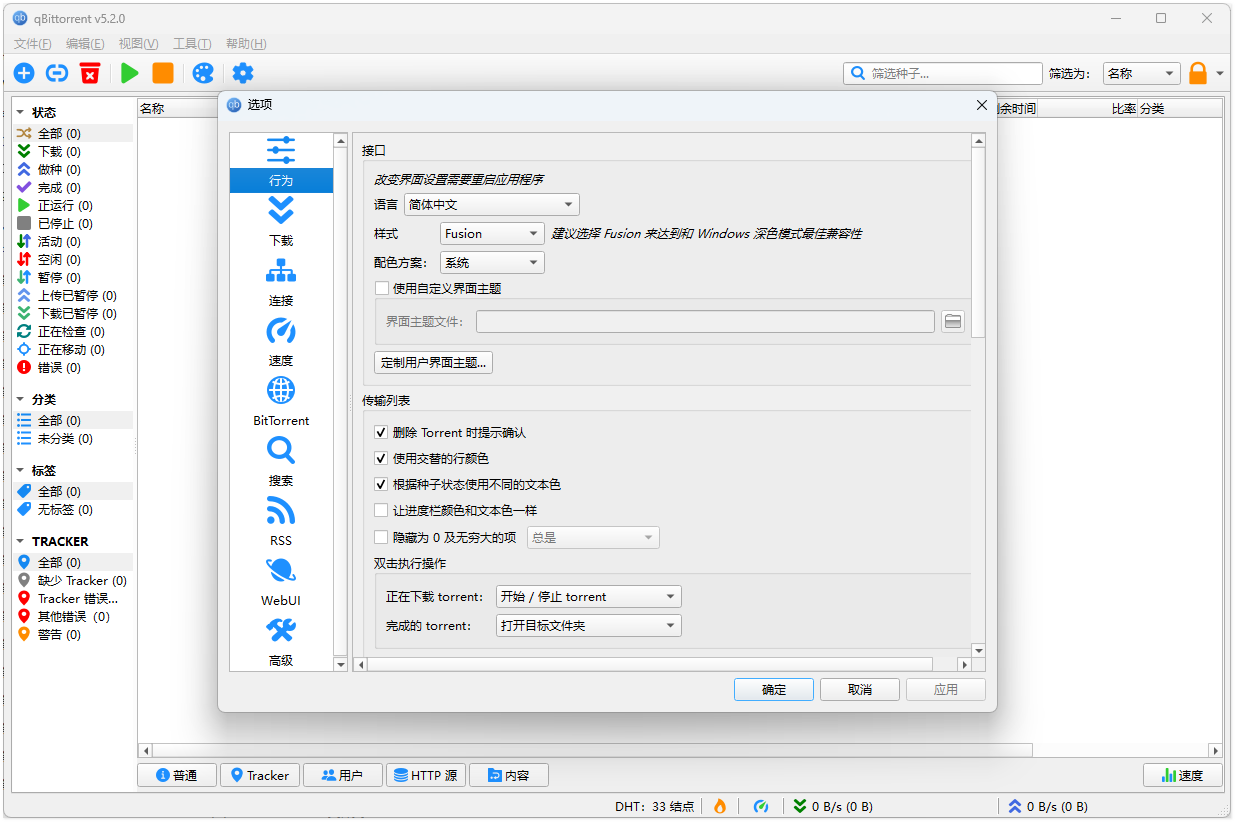
Task: Enable 隐藏为 0 及无穷大的项 checkbox
Action: click(381, 537)
